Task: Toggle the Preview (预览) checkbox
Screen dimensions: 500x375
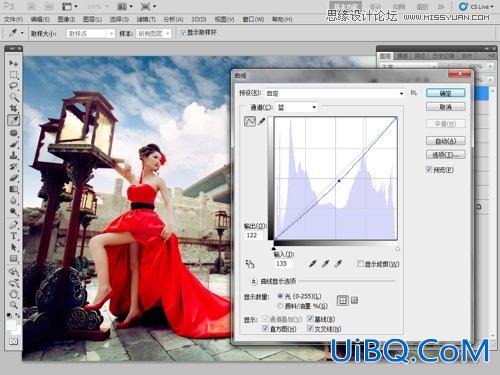Action: coord(429,169)
